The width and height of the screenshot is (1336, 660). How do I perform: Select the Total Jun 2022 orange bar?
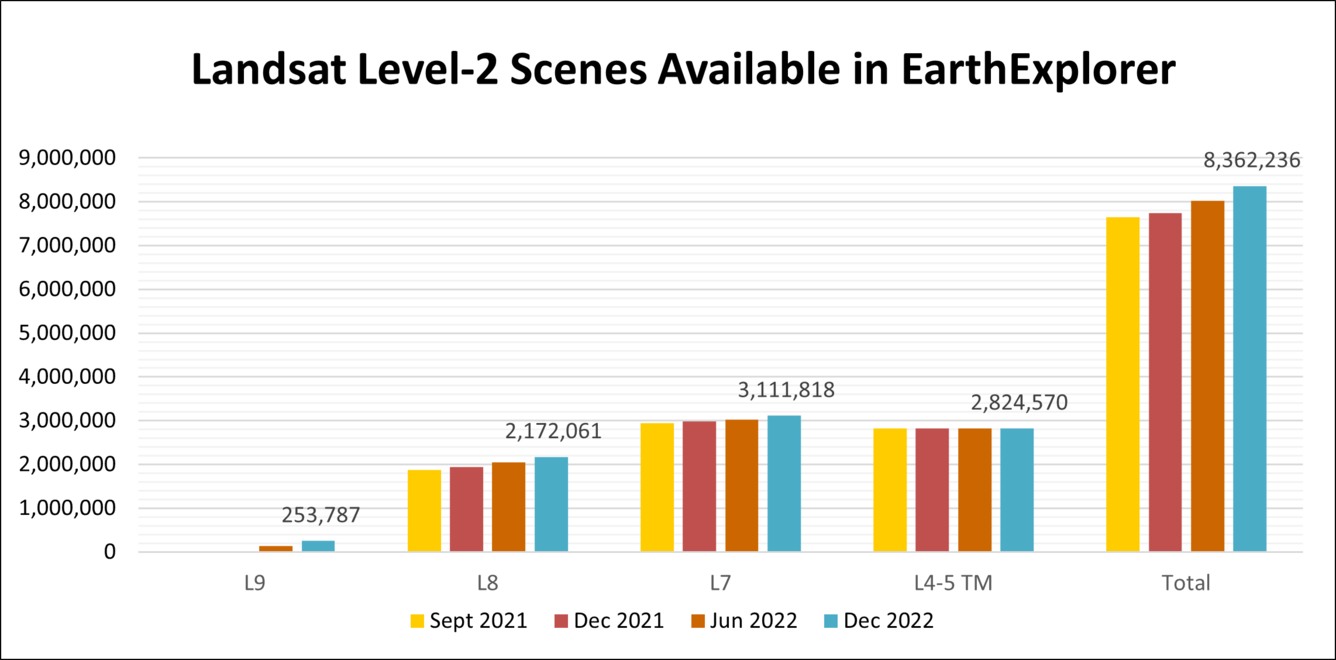[x=1207, y=377]
